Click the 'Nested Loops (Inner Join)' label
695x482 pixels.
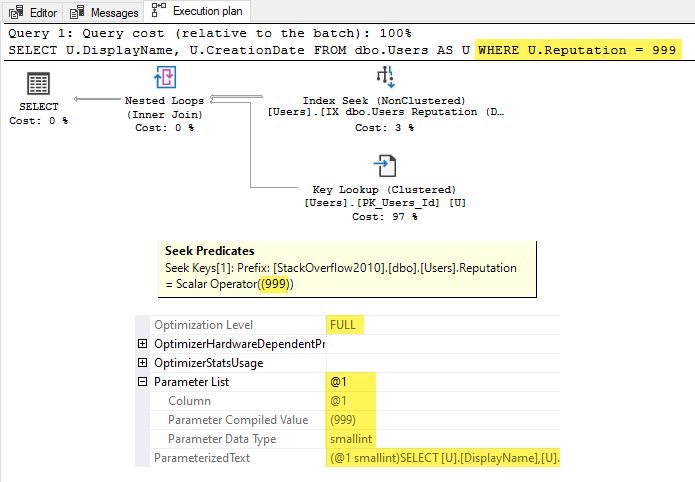click(164, 108)
